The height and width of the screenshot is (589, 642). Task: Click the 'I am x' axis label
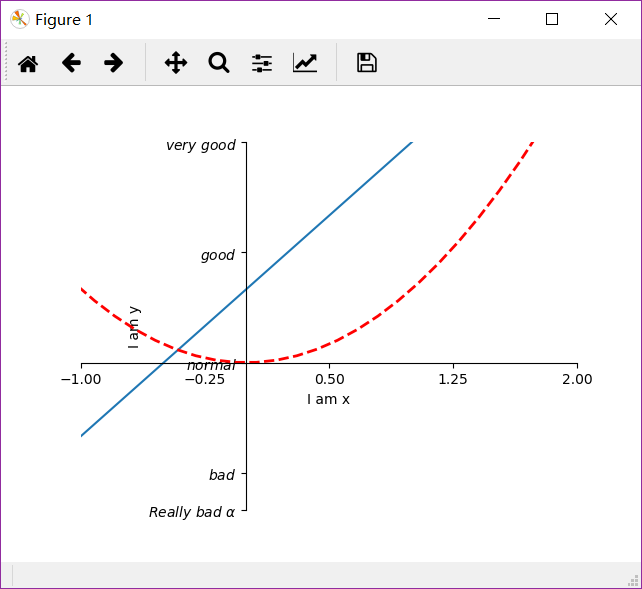coord(328,399)
